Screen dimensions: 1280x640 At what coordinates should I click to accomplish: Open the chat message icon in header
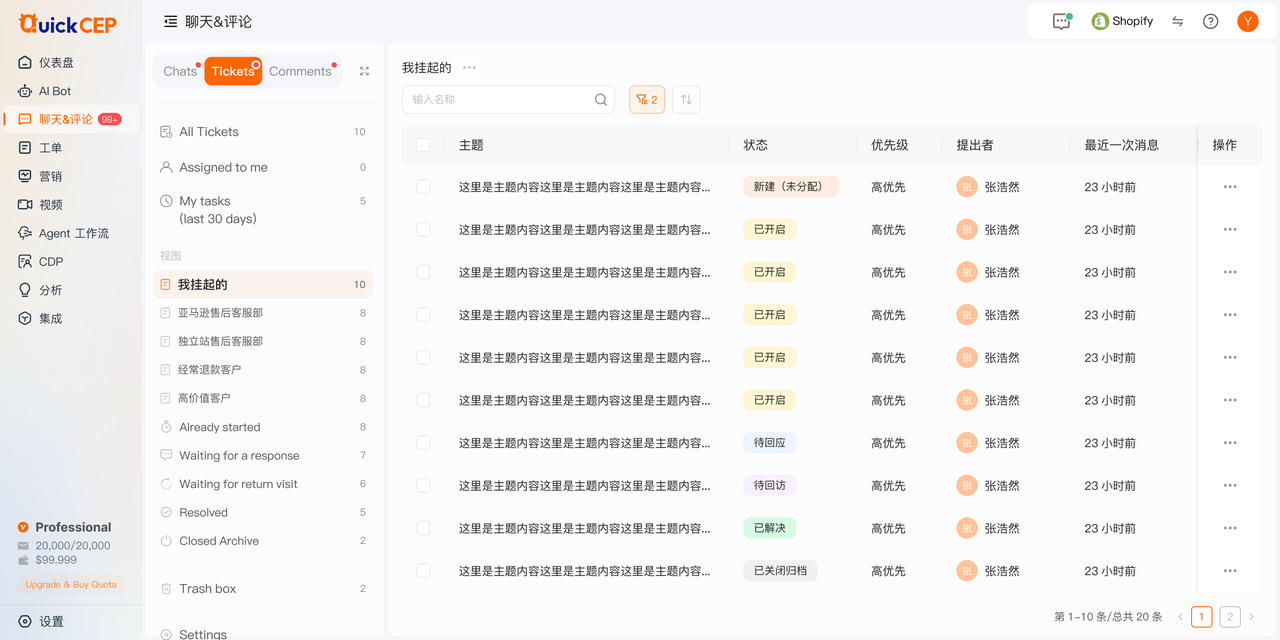click(x=1061, y=21)
